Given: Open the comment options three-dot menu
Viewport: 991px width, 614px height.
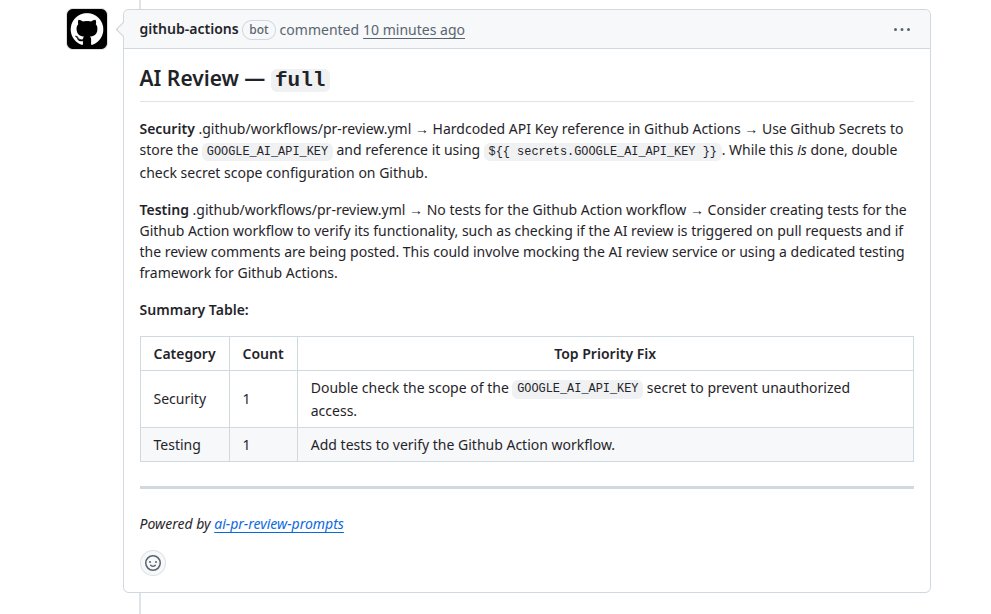Looking at the screenshot, I should [x=901, y=30].
